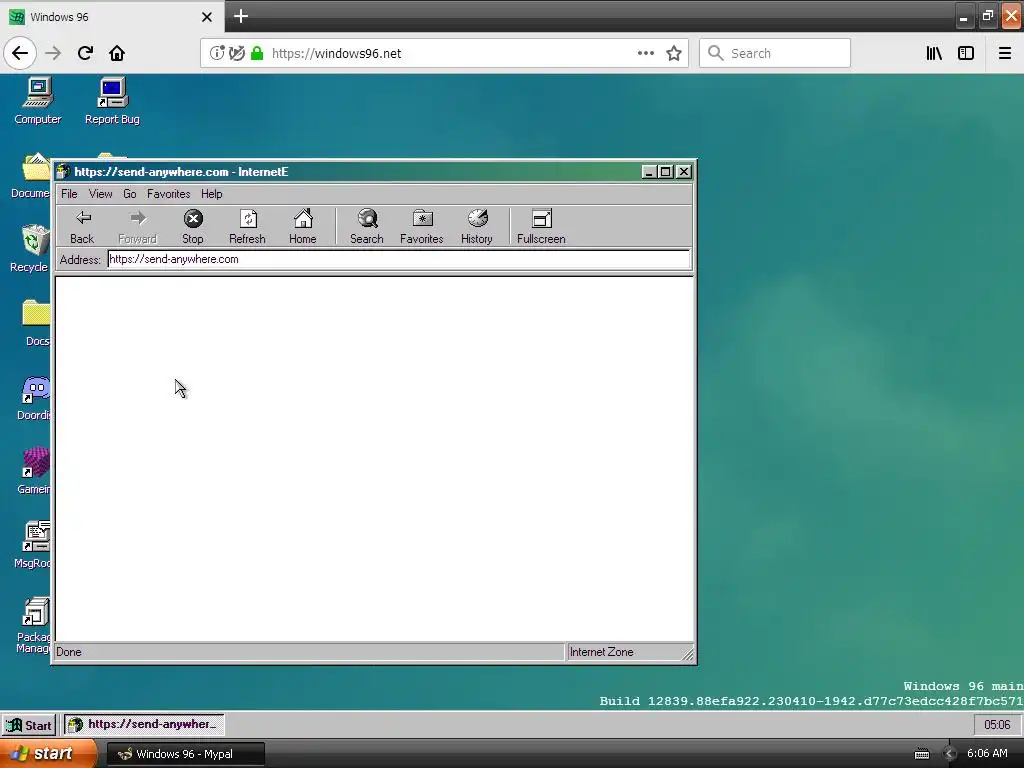Open Search in the InternetE toolbar
The width and height of the screenshot is (1024, 768).
(367, 227)
